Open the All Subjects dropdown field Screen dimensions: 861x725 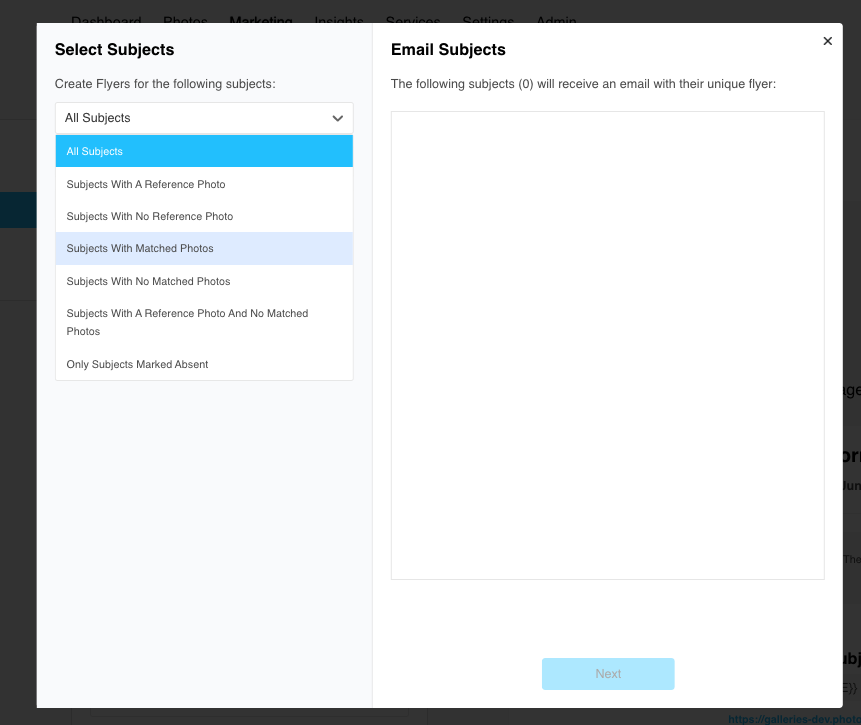tap(204, 118)
